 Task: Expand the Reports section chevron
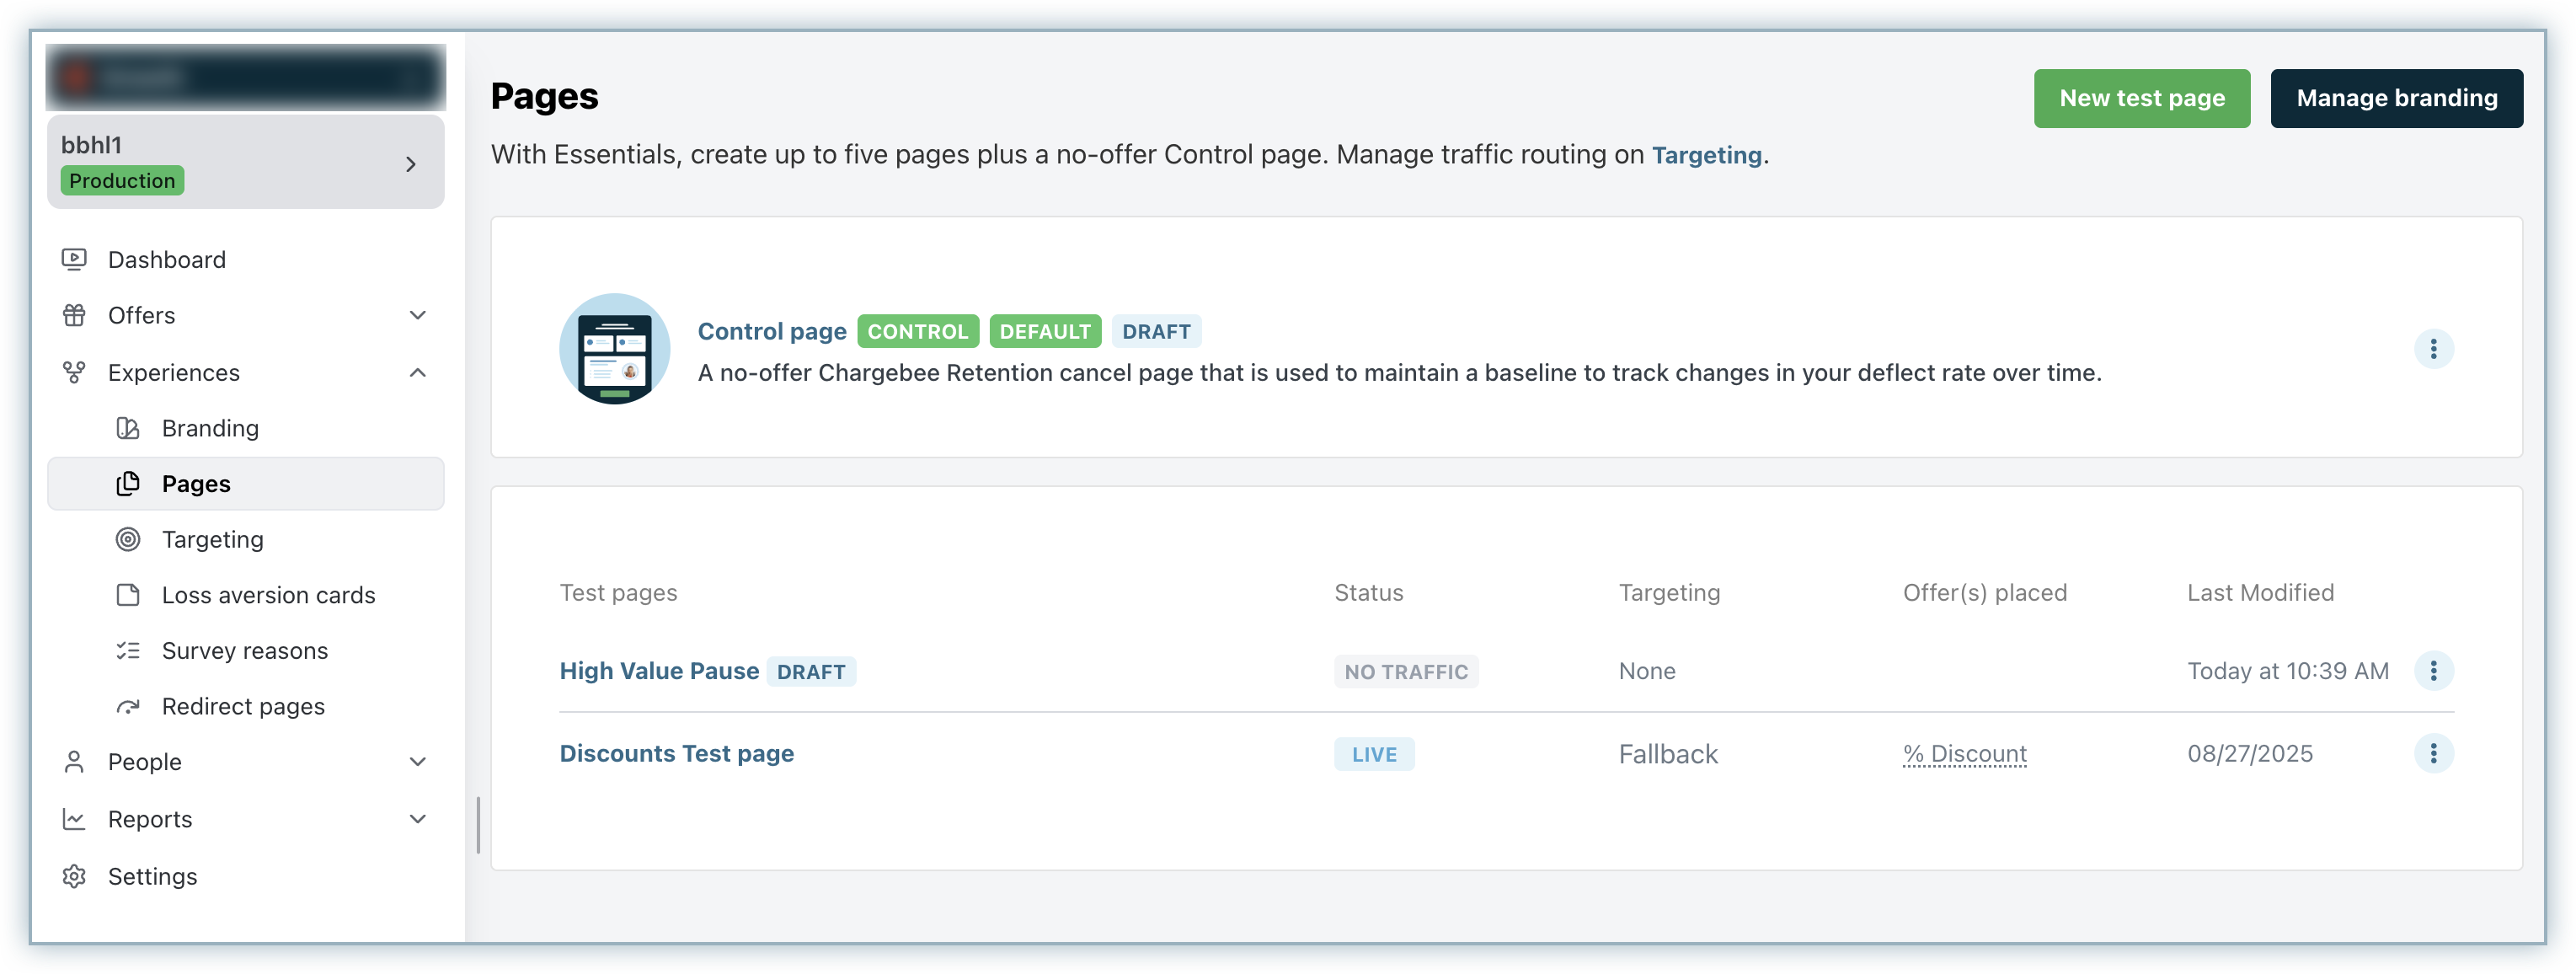click(418, 819)
